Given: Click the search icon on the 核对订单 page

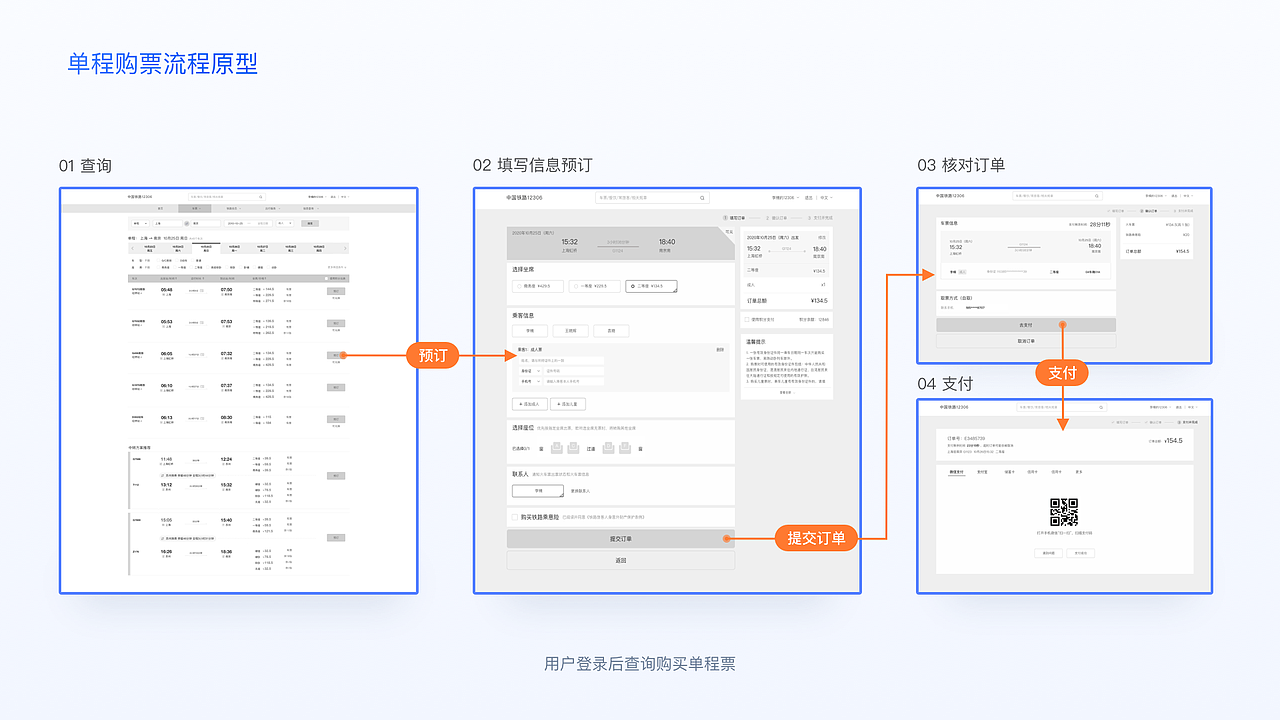Looking at the screenshot, I should [1094, 195].
